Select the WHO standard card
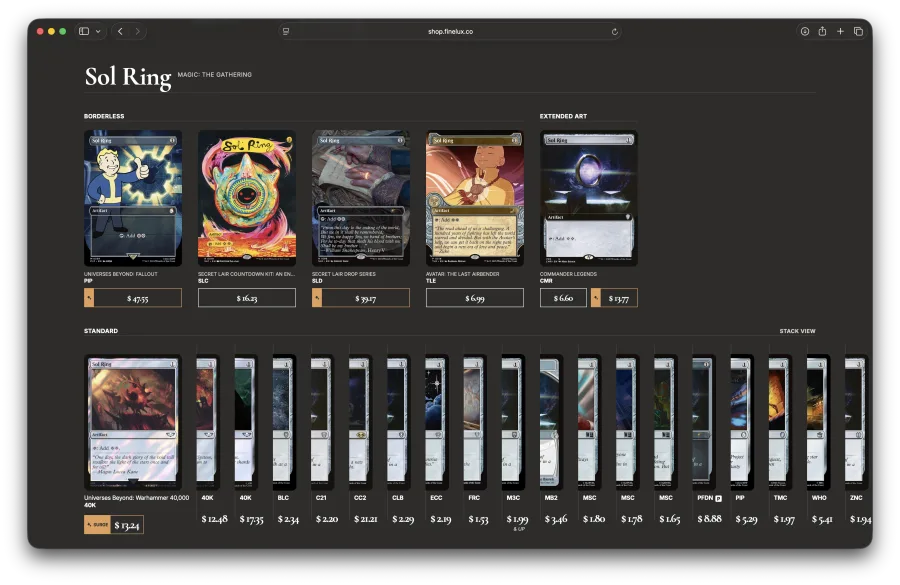 [818, 421]
